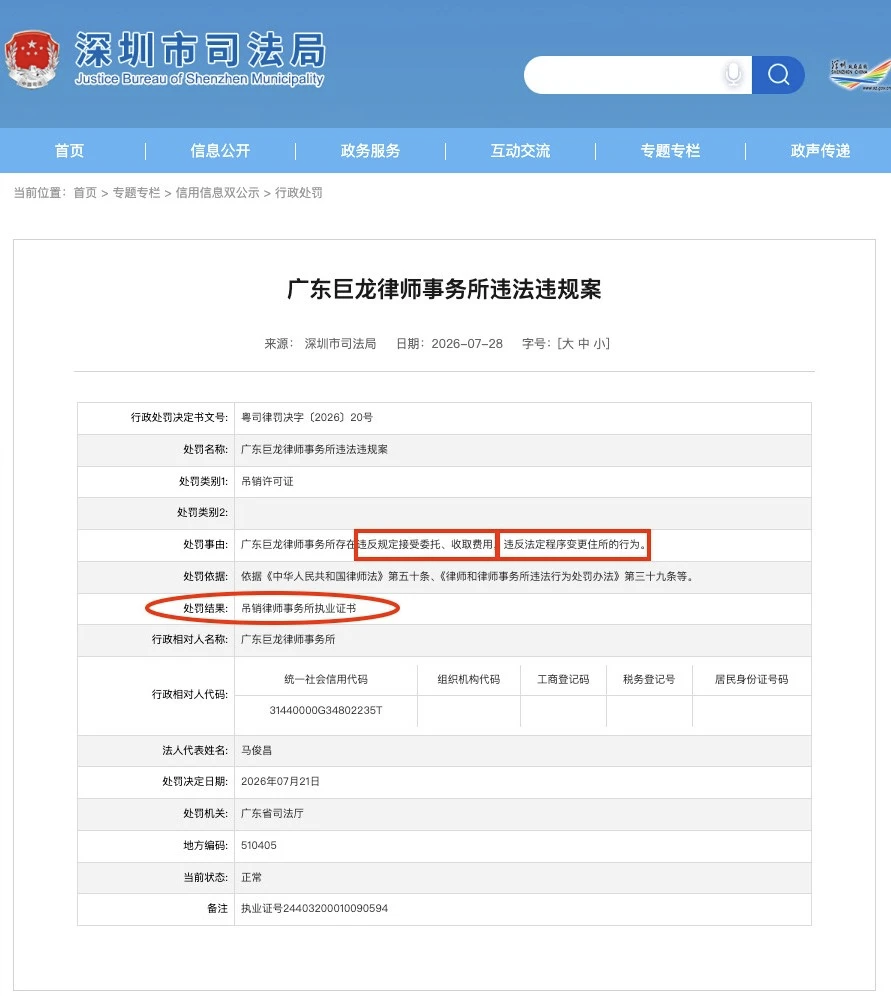
Task: Click the 行政相对人名称 value 广东巨龙律师事务所
Action: 288,639
